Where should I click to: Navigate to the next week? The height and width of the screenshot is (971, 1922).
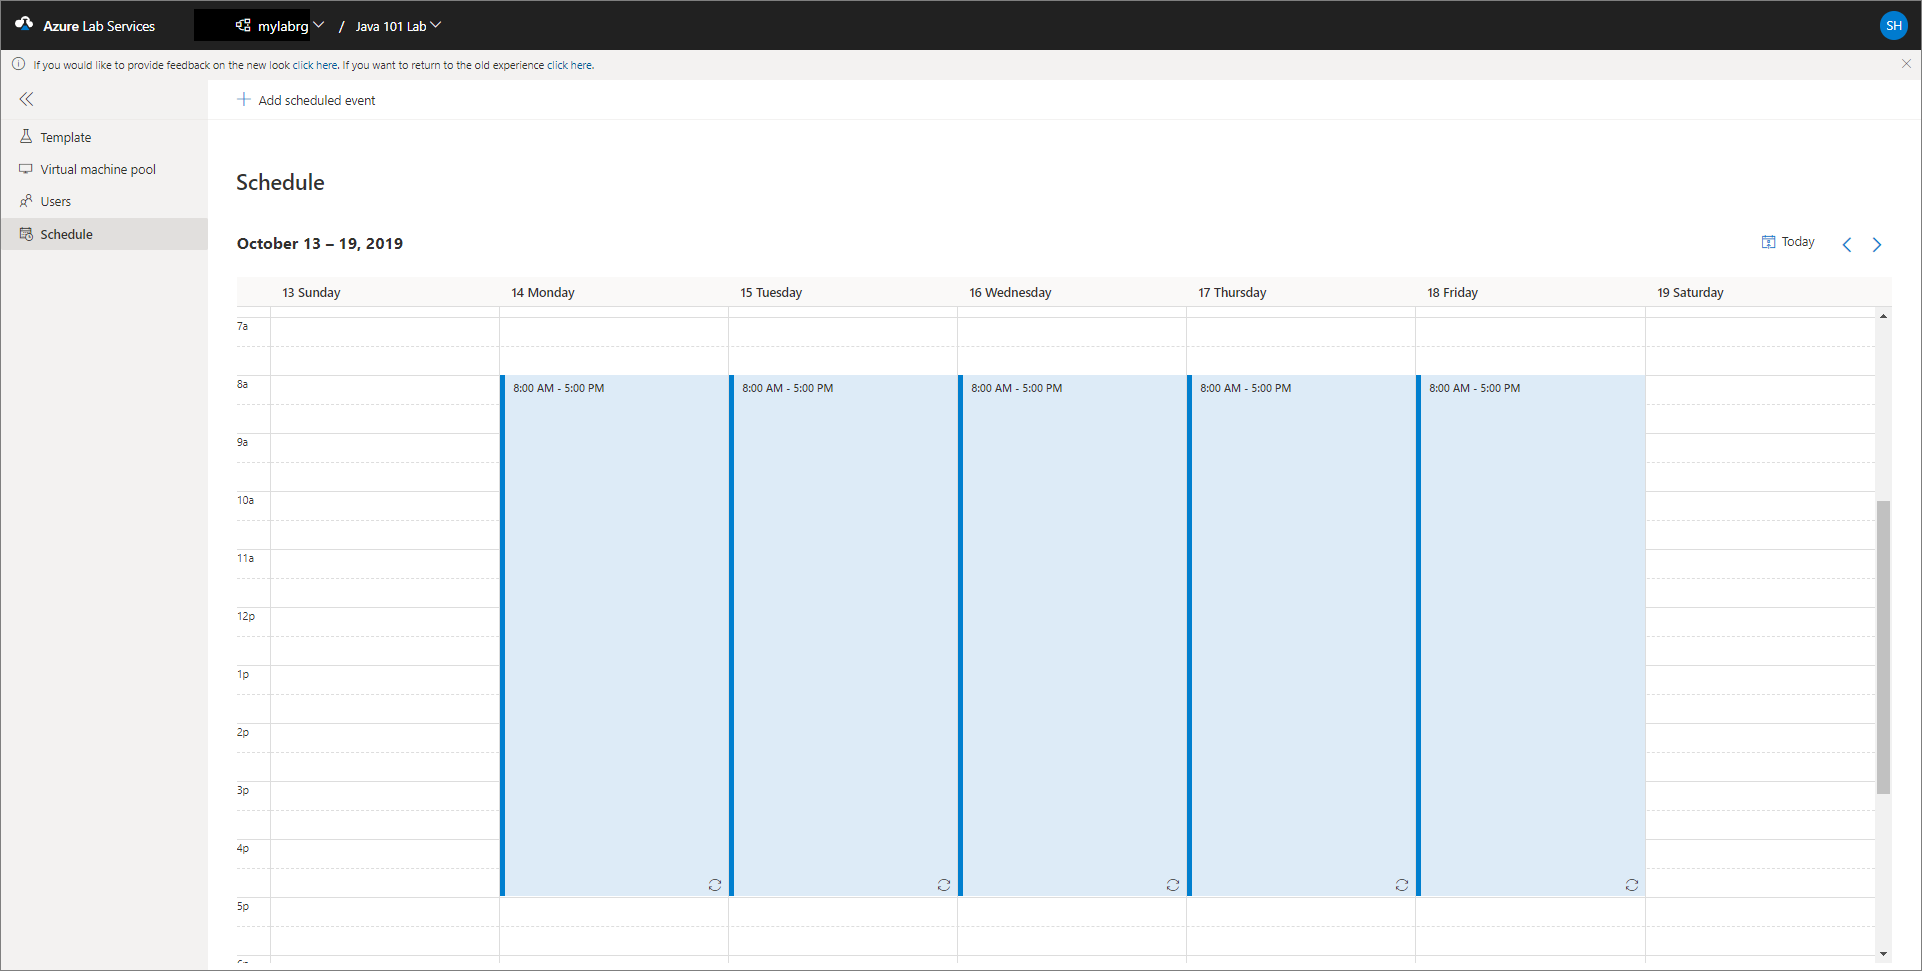1877,243
